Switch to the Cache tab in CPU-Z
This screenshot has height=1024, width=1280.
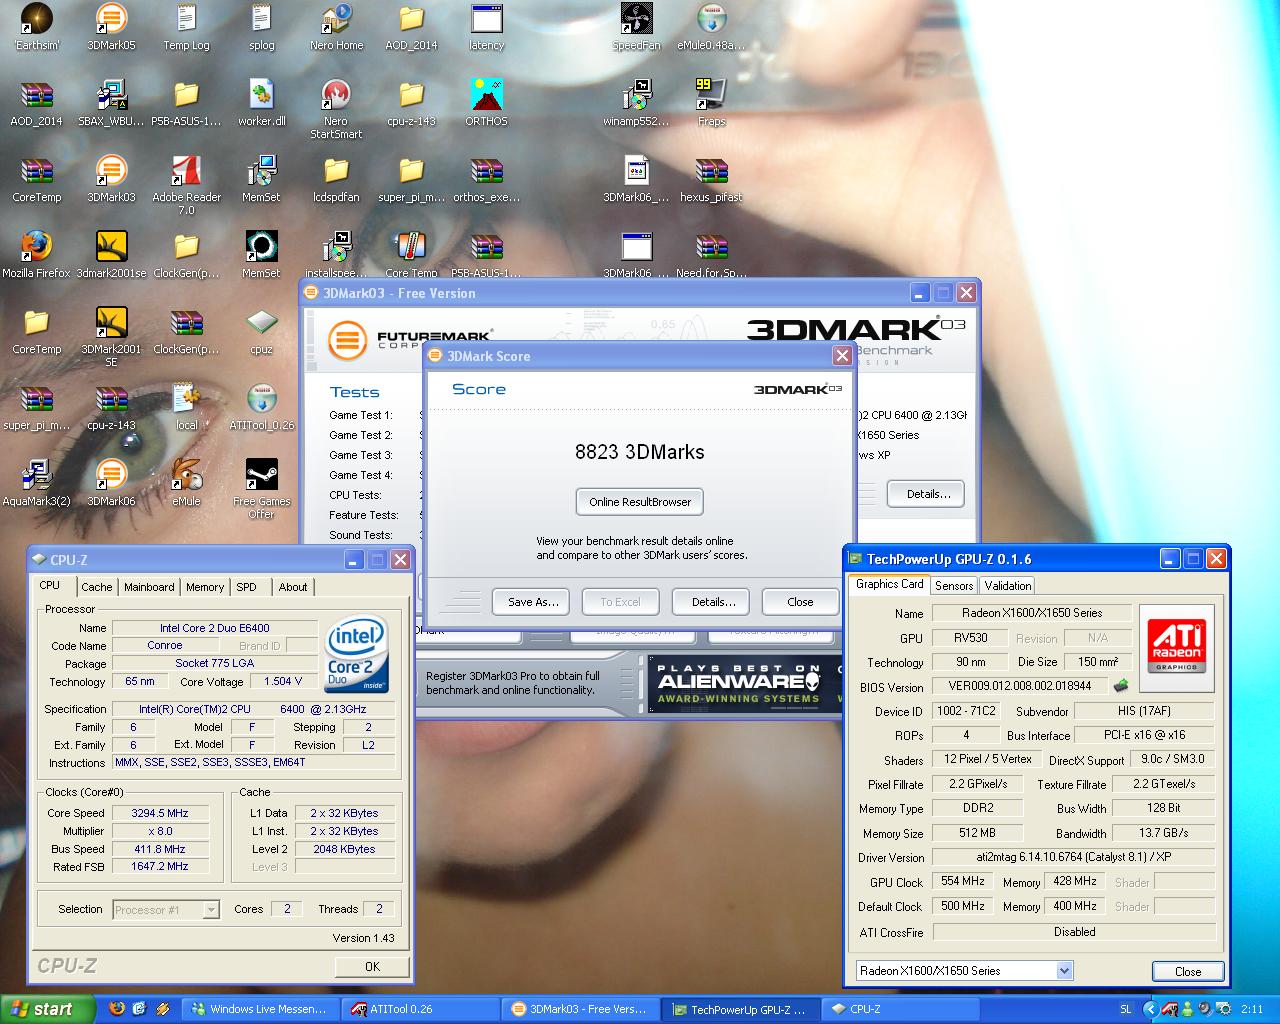tap(96, 587)
